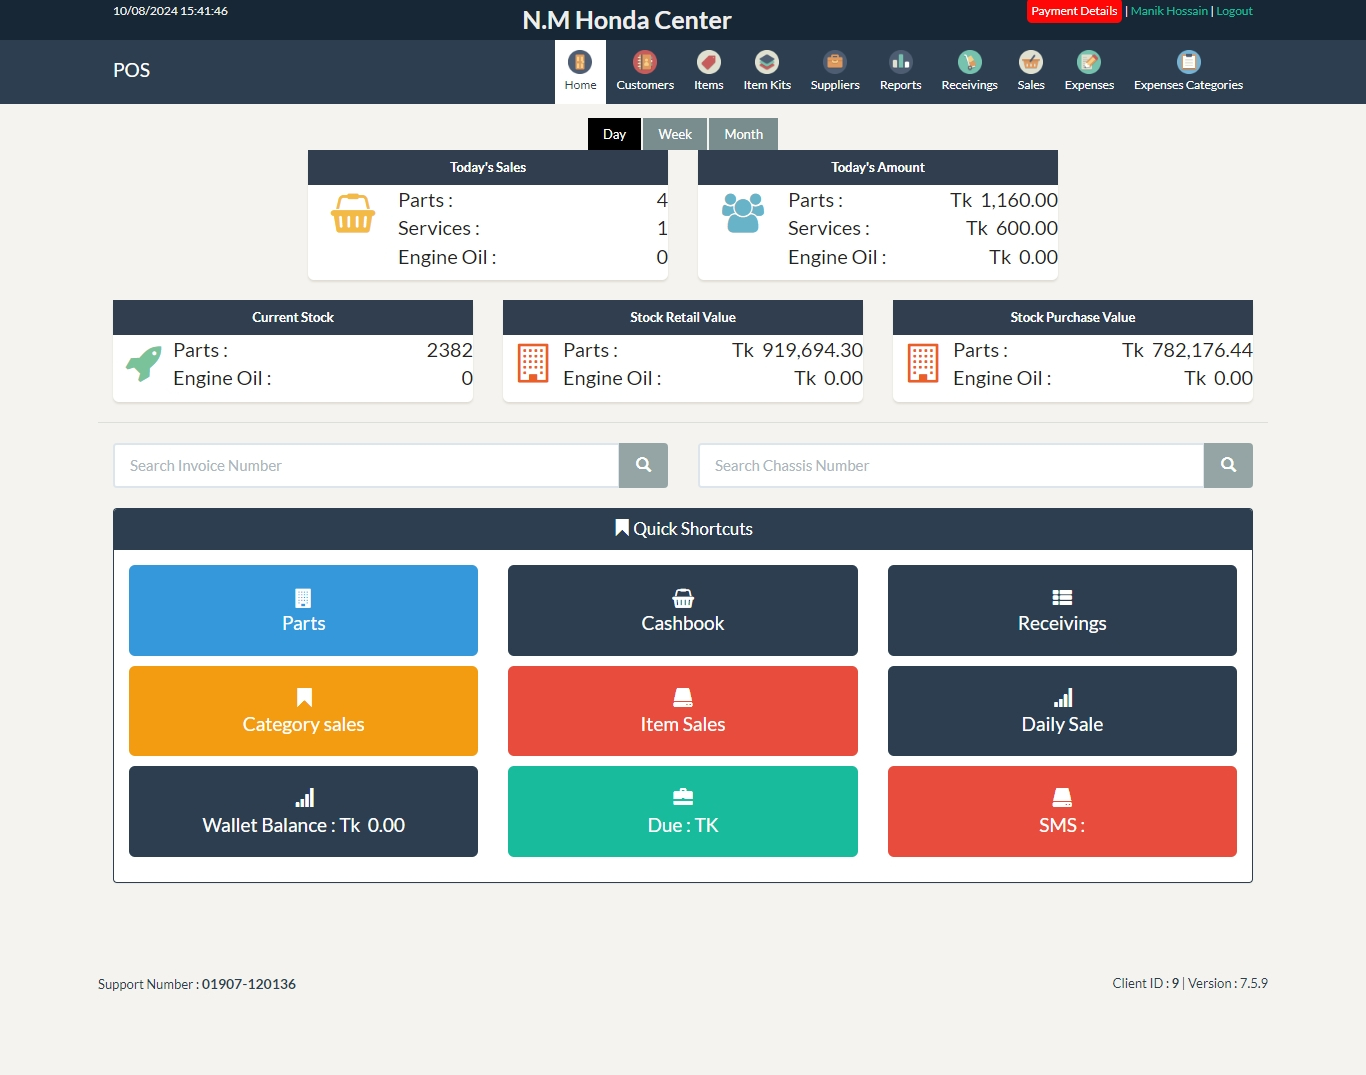Click the Tk 919,694.30 retail value
1366x1075 pixels.
(x=797, y=350)
